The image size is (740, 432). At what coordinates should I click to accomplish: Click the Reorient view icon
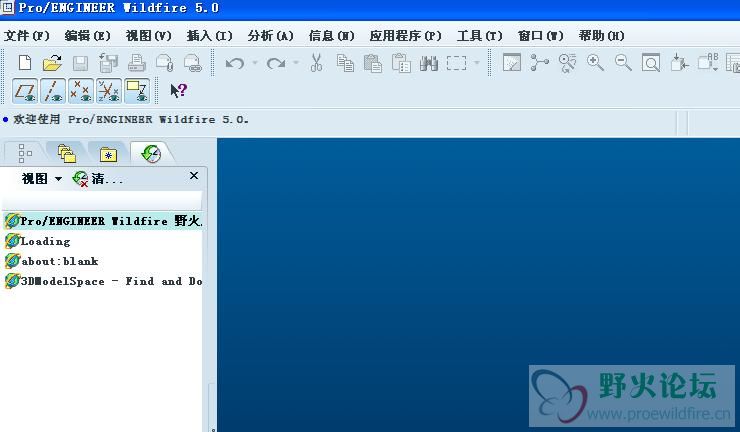pyautogui.click(x=679, y=62)
